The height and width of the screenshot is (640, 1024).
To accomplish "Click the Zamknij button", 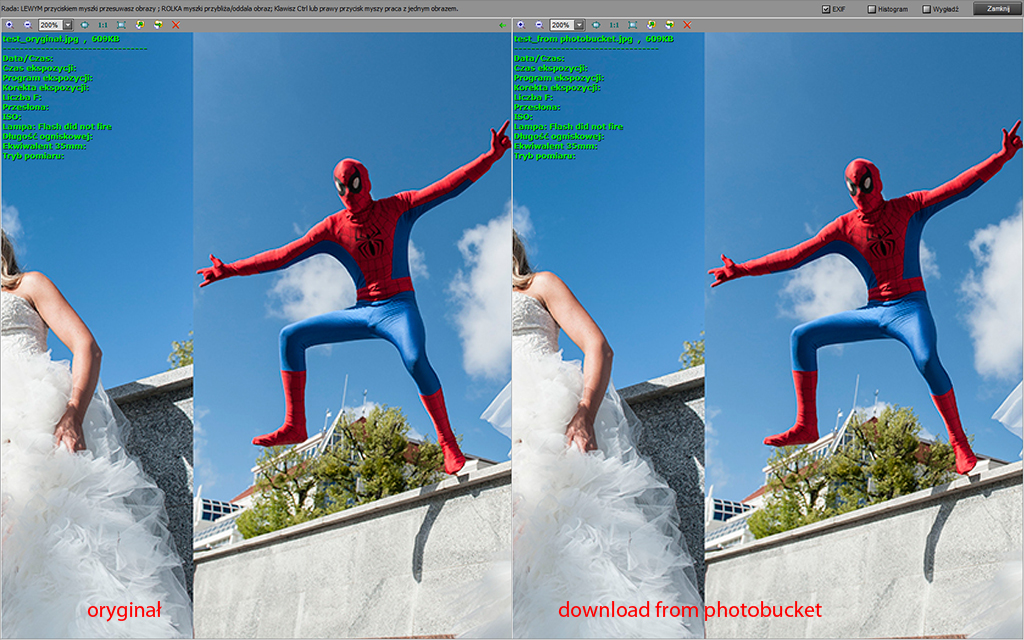I will point(998,8).
